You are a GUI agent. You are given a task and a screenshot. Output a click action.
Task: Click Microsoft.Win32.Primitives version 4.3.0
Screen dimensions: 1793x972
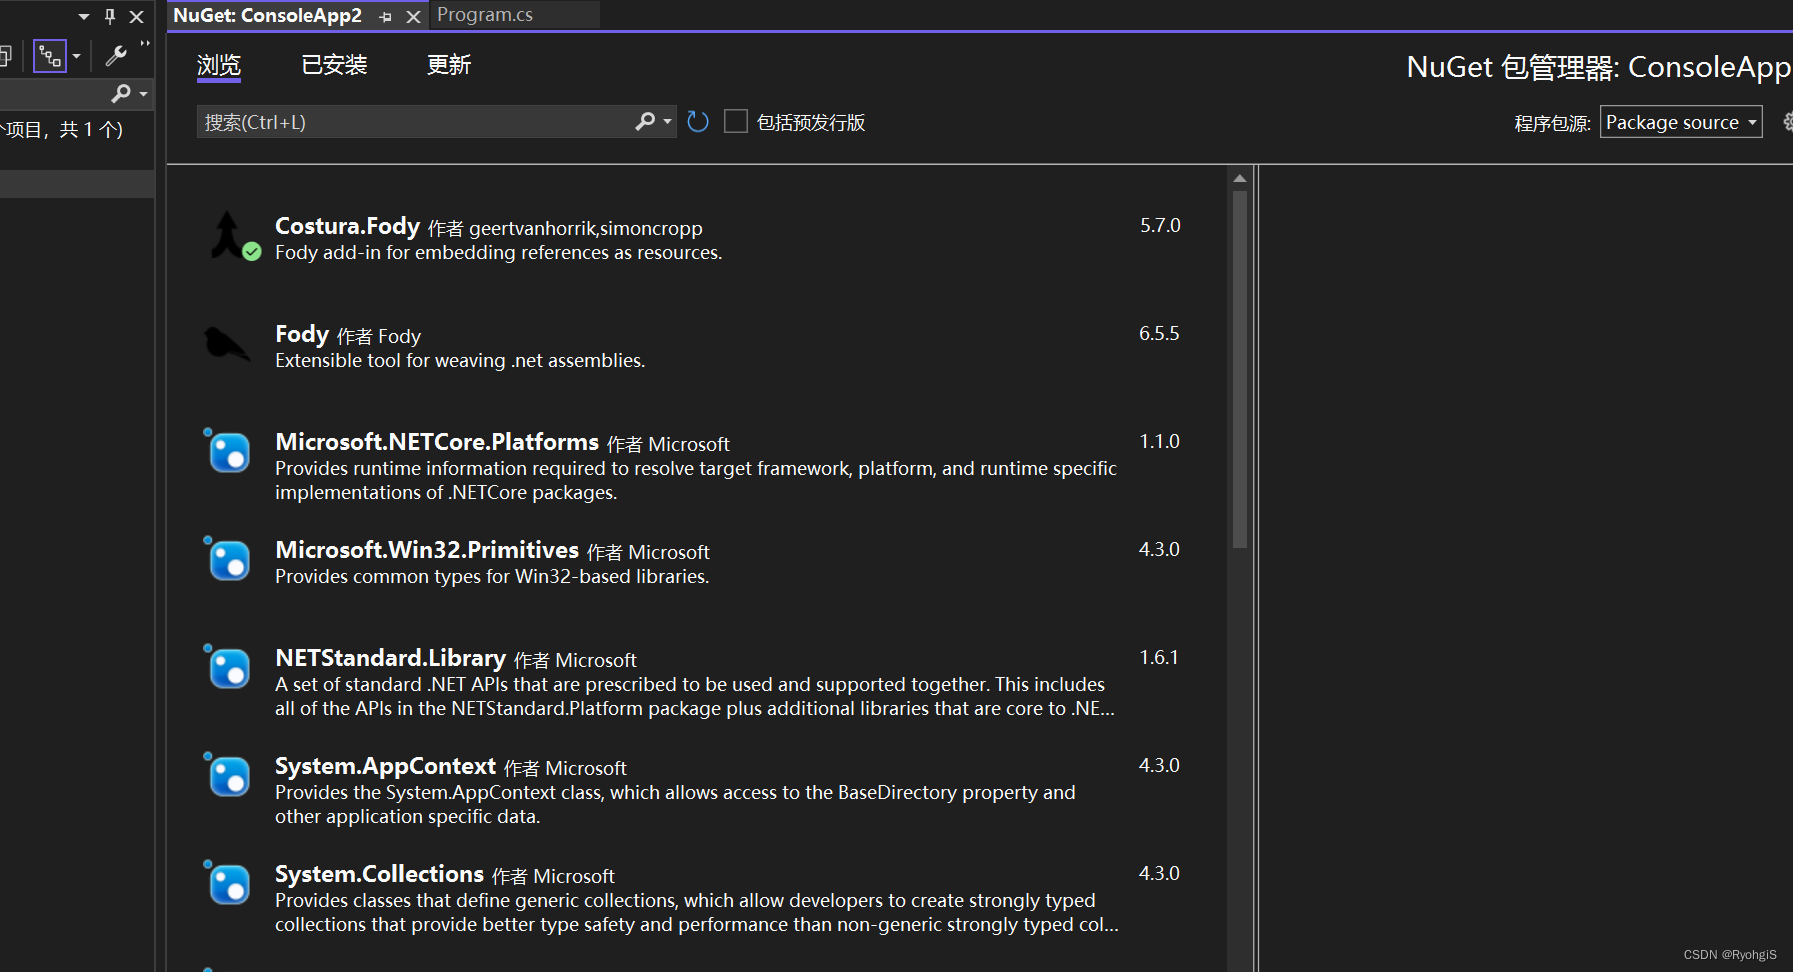[1159, 550]
